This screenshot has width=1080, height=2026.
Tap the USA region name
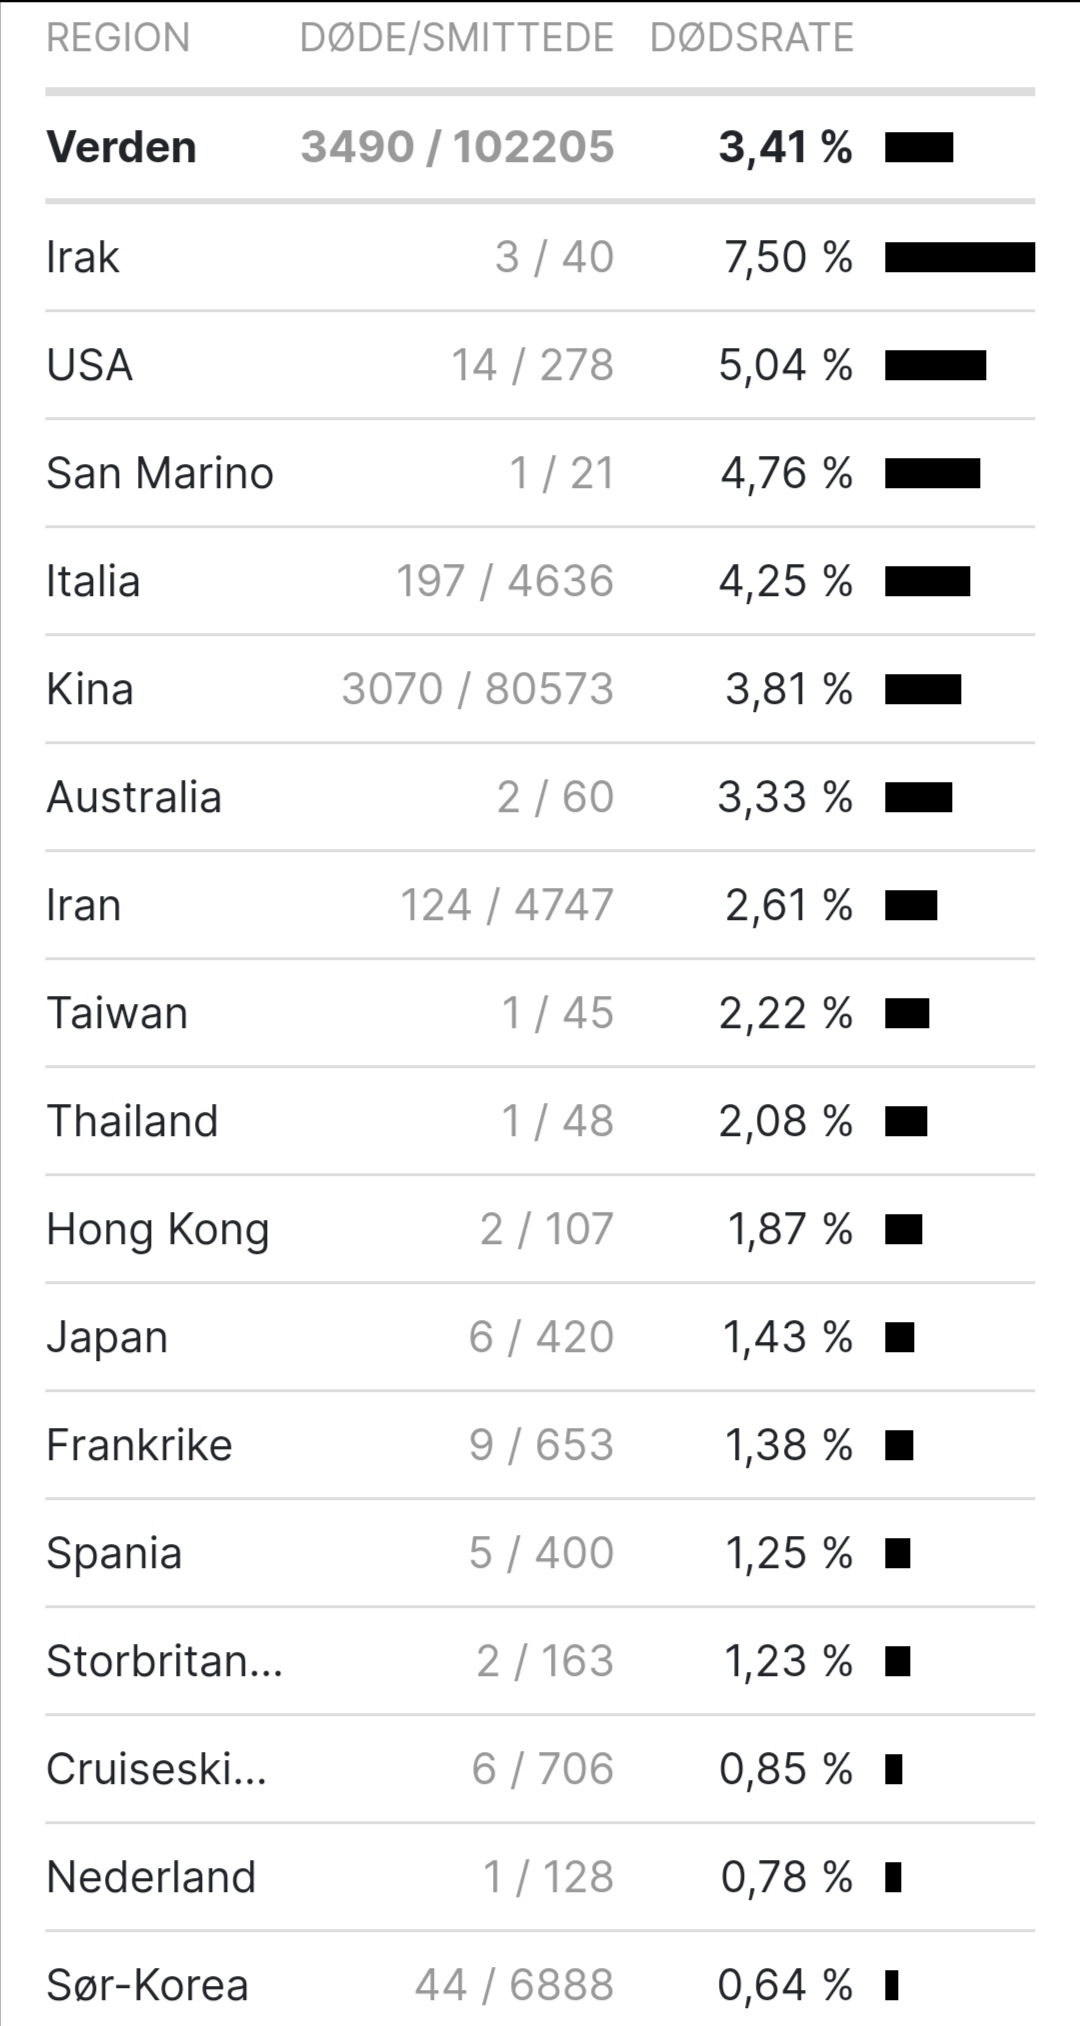coord(90,365)
